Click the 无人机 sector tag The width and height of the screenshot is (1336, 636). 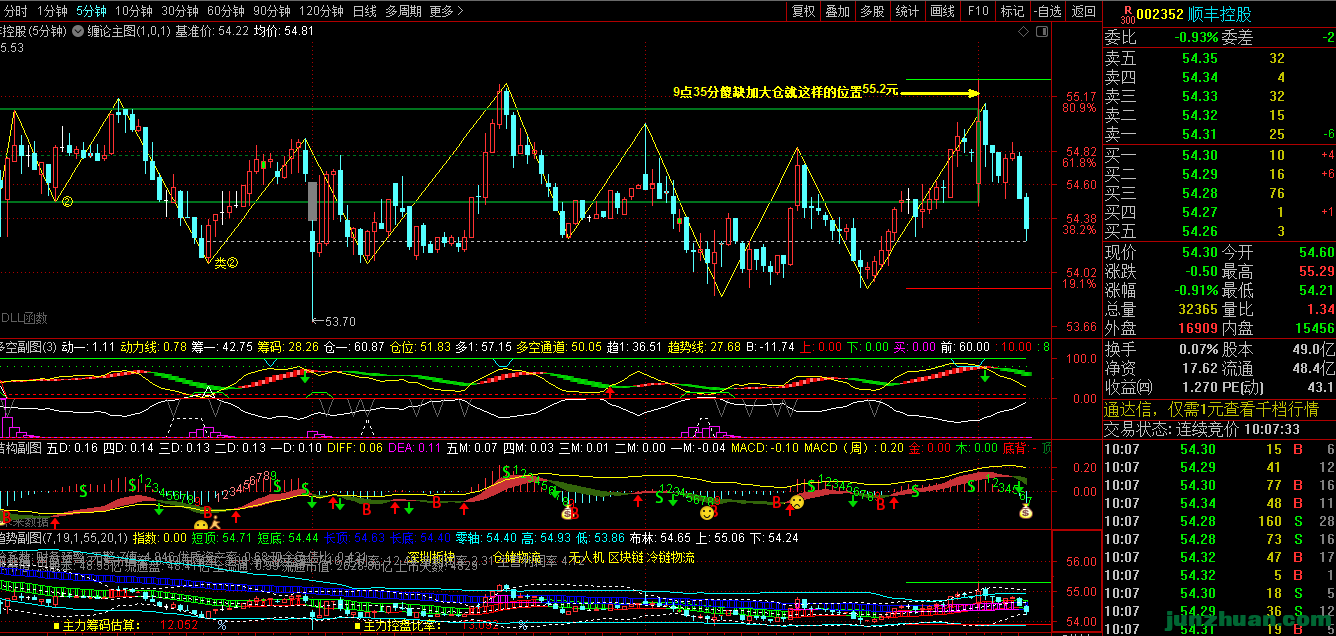pyautogui.click(x=585, y=557)
